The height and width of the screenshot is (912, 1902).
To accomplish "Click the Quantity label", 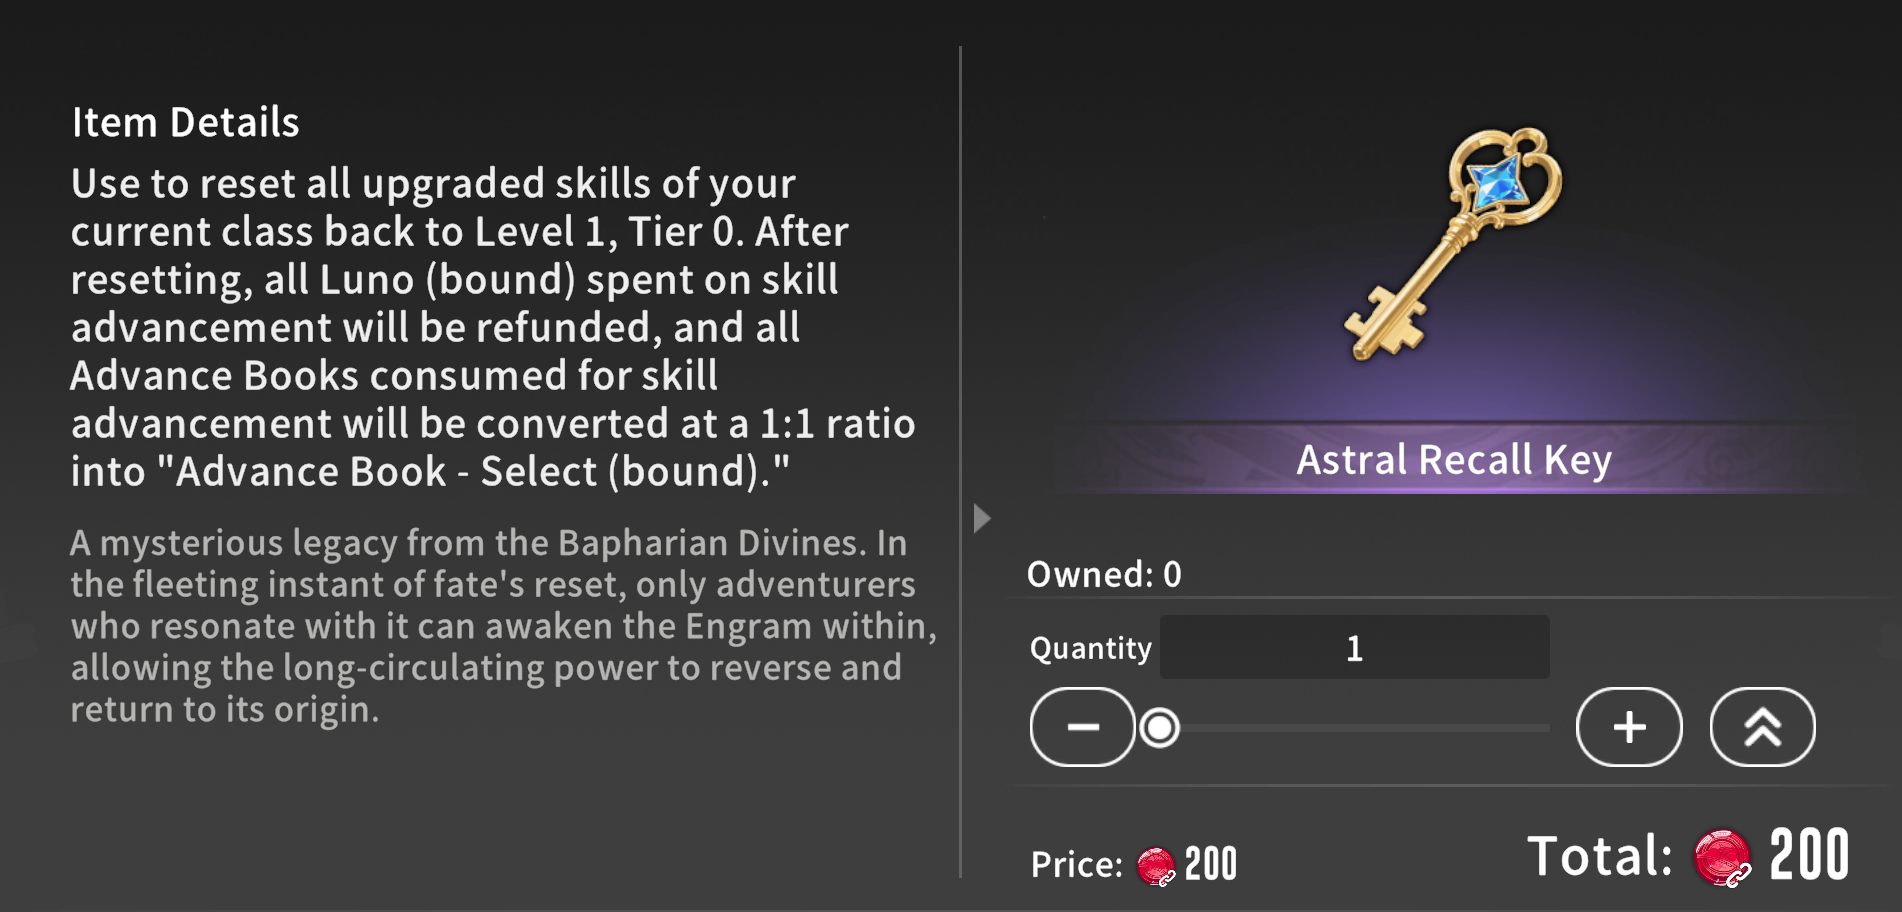I will [1091, 648].
